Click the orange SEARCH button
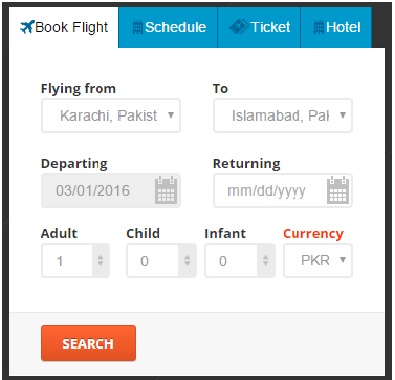Image resolution: width=395 pixels, height=380 pixels. tap(88, 343)
